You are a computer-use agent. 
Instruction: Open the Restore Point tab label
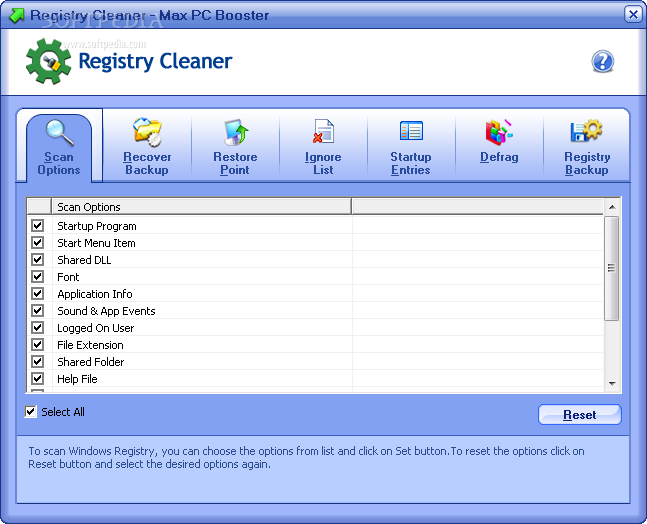click(235, 163)
